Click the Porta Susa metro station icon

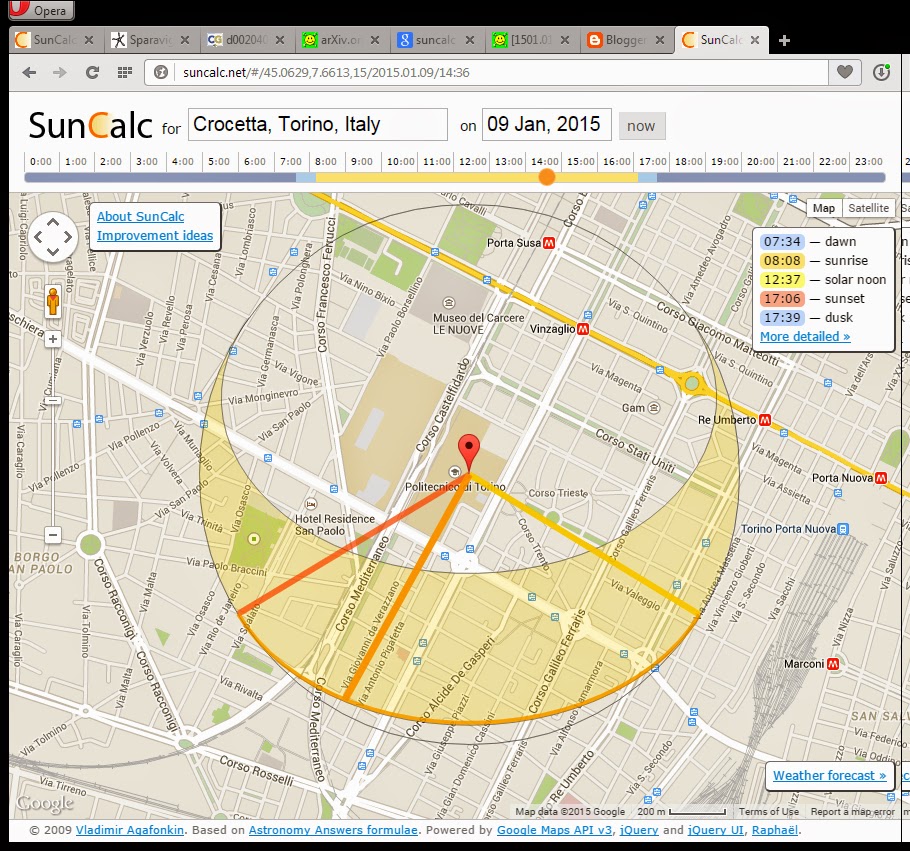[x=548, y=243]
